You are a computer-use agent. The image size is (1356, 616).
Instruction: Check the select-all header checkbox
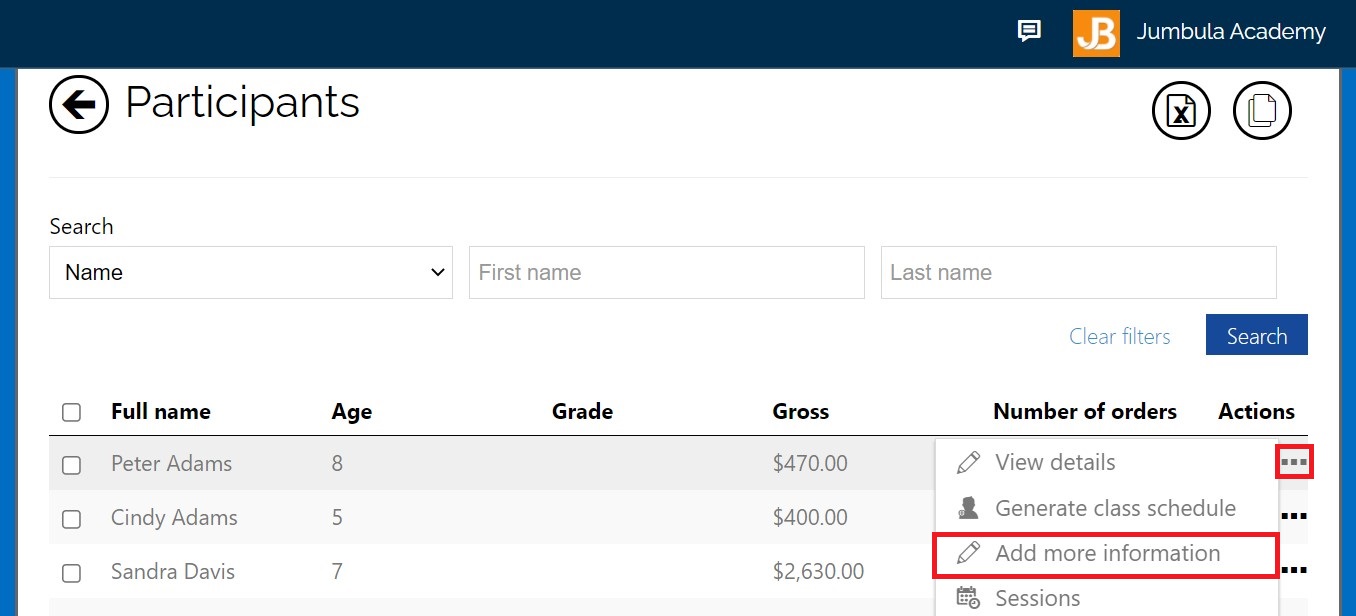click(71, 412)
